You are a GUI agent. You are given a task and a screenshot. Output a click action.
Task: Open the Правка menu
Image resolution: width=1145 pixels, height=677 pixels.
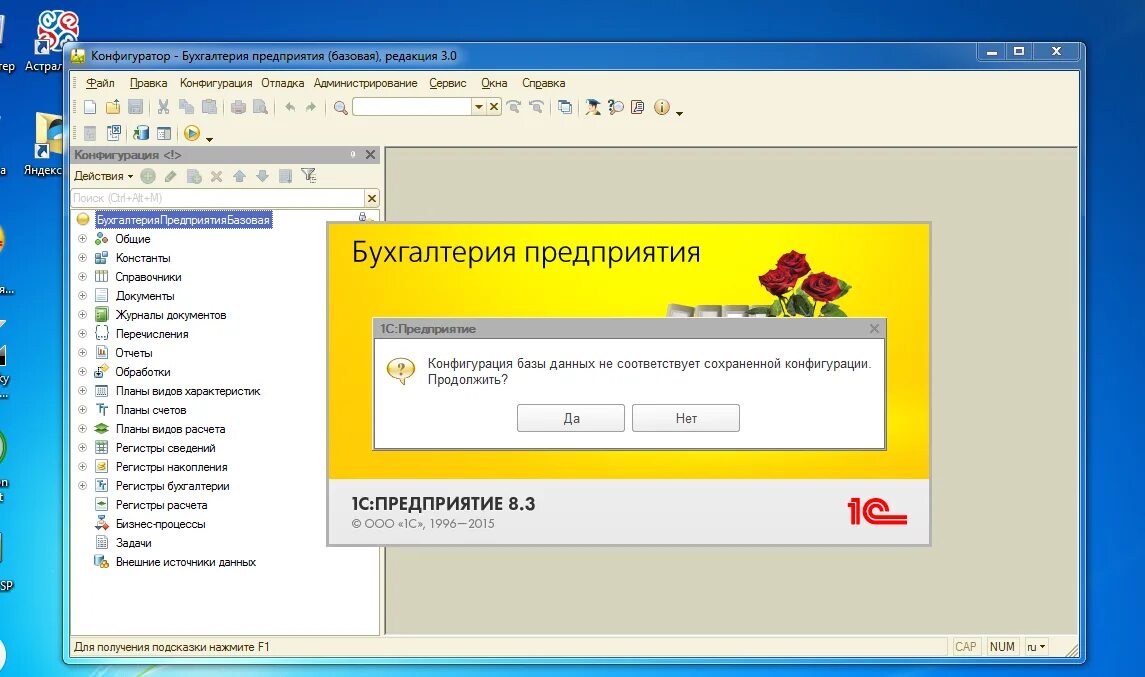tap(148, 83)
